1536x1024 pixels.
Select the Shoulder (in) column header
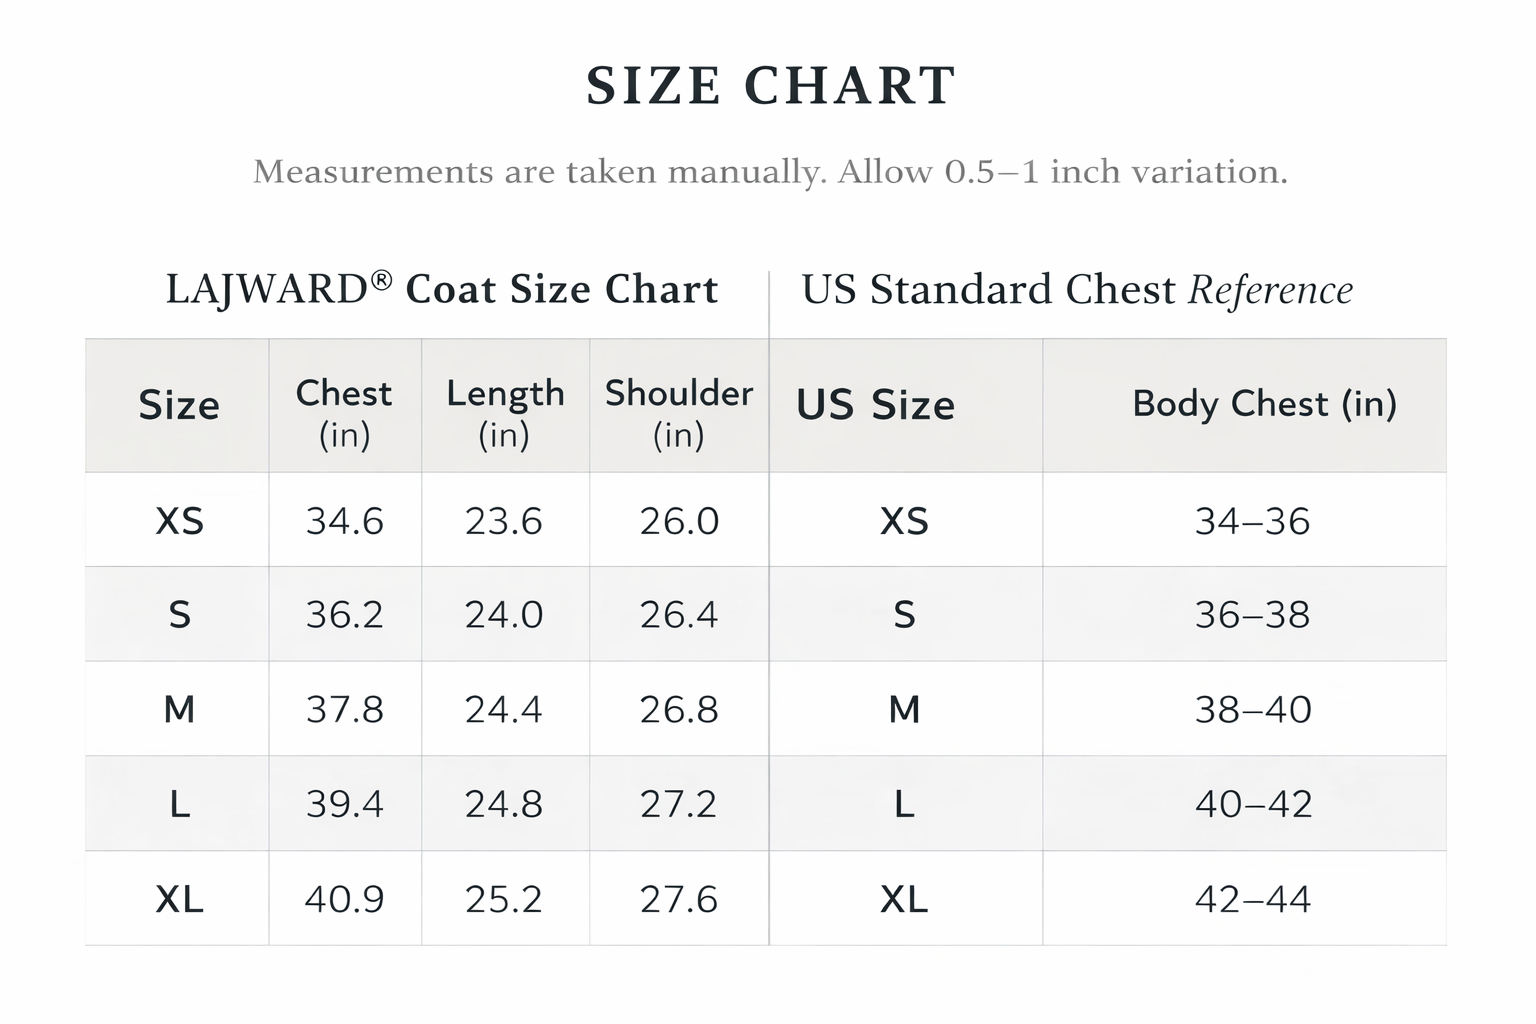(679, 412)
